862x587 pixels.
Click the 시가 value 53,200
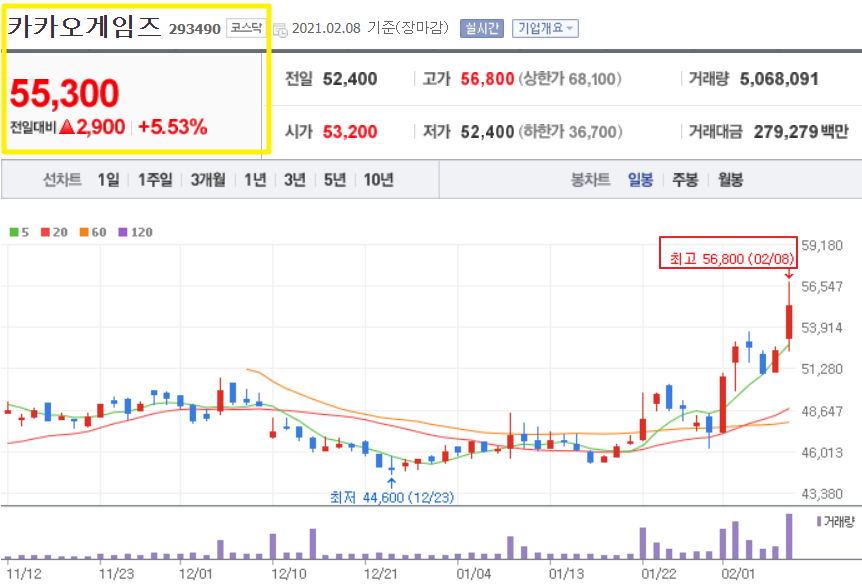(x=350, y=132)
